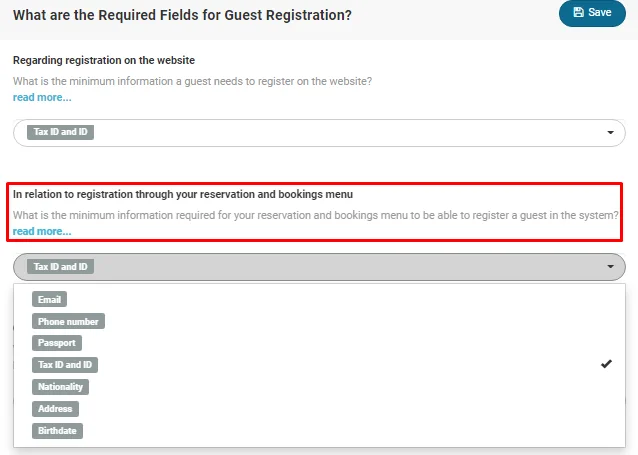Select the Phone number option

click(x=68, y=321)
